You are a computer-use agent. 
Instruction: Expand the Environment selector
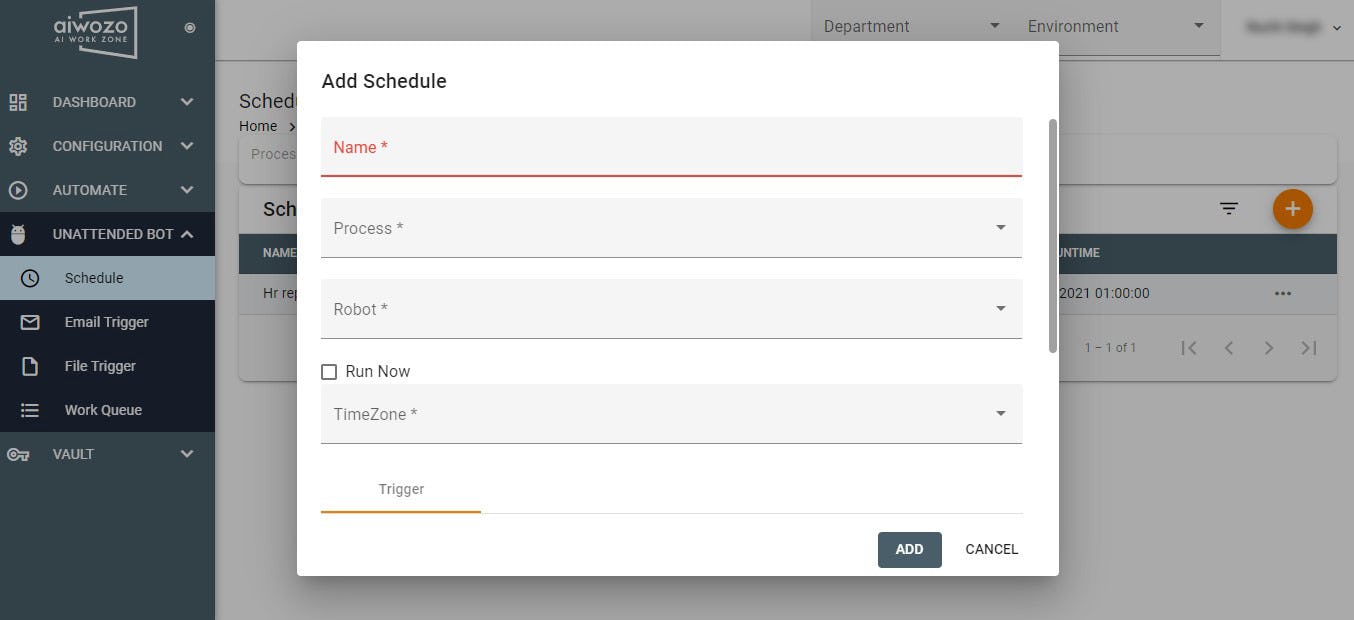point(1116,27)
